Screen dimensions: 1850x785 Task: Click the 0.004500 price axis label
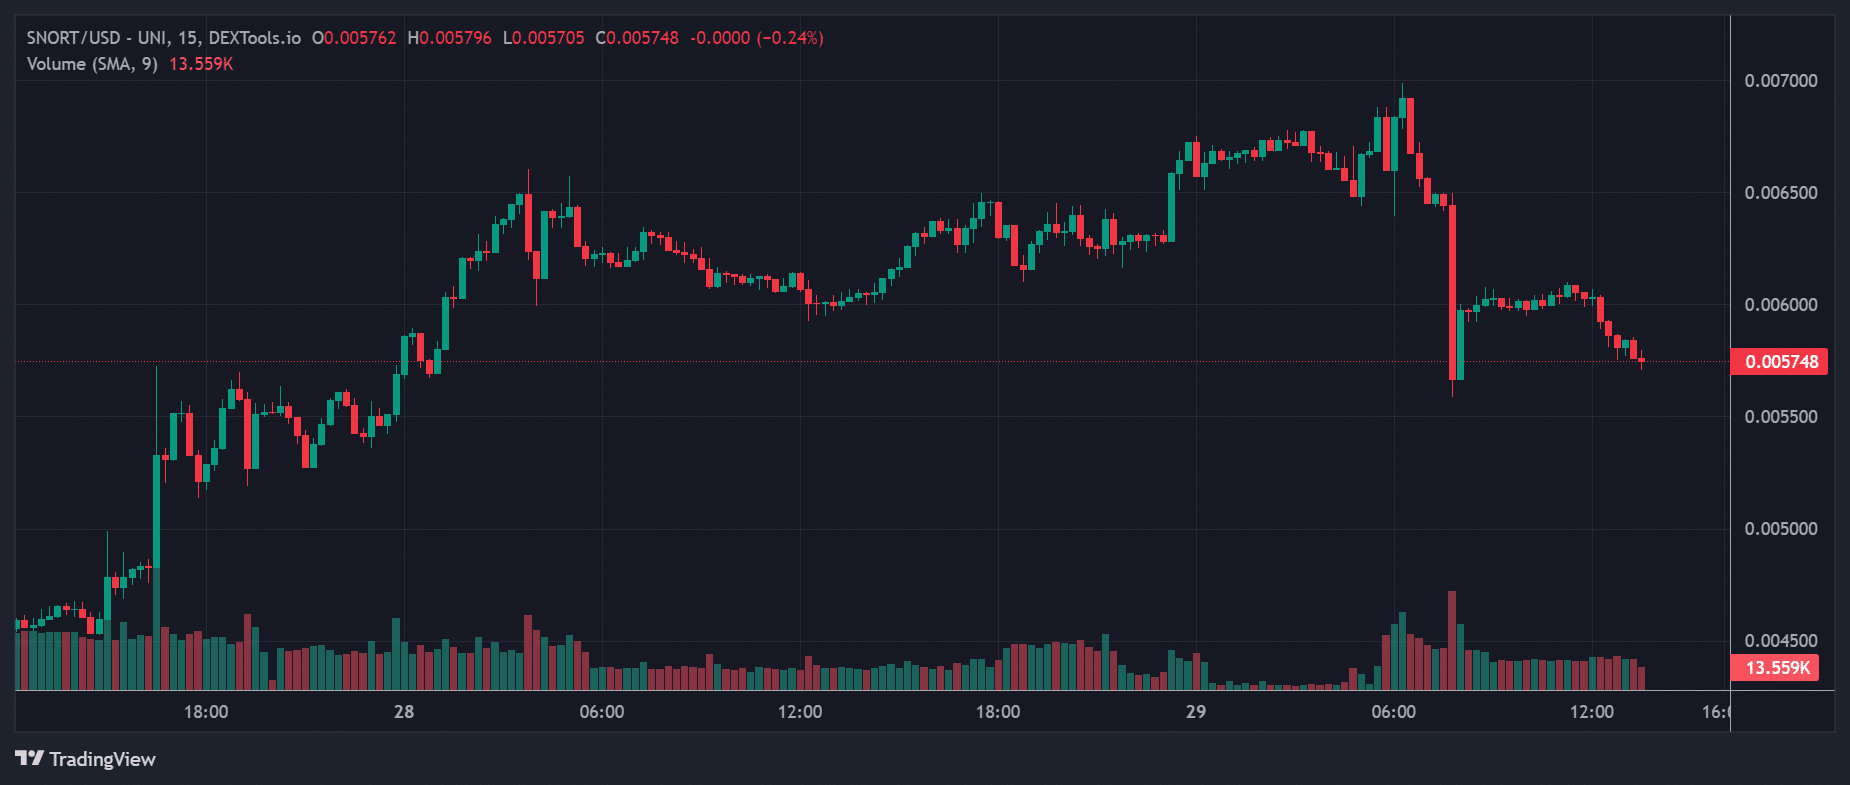(x=1781, y=641)
